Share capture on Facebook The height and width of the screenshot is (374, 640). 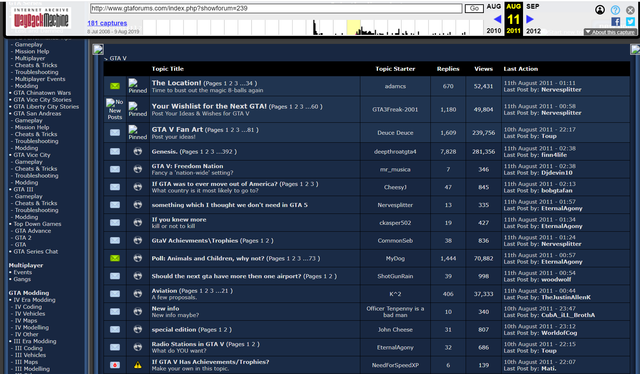point(616,22)
